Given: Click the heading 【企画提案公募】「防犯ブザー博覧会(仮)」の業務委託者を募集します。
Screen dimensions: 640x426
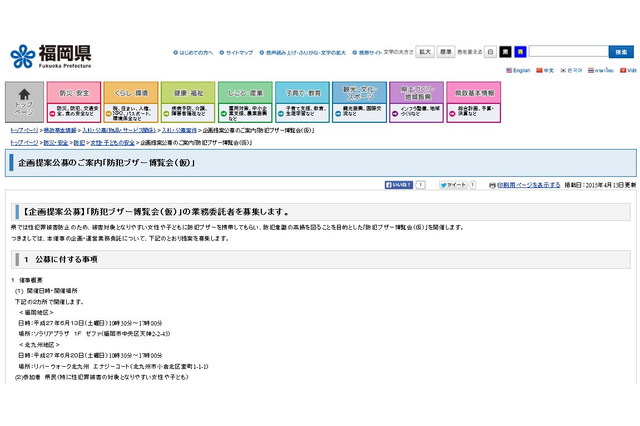Looking at the screenshot, I should click(156, 212).
